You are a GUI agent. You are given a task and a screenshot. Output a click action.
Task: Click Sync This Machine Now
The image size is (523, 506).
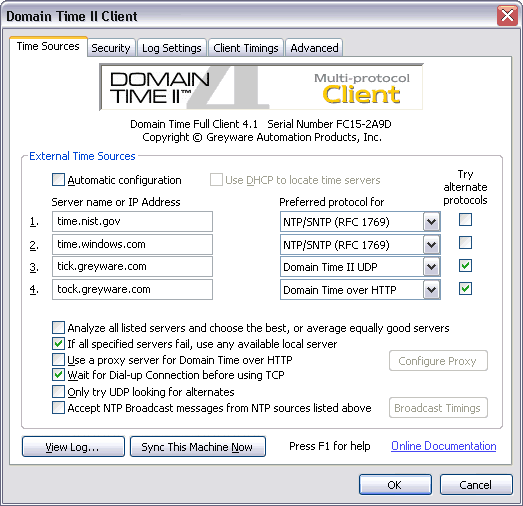click(197, 447)
